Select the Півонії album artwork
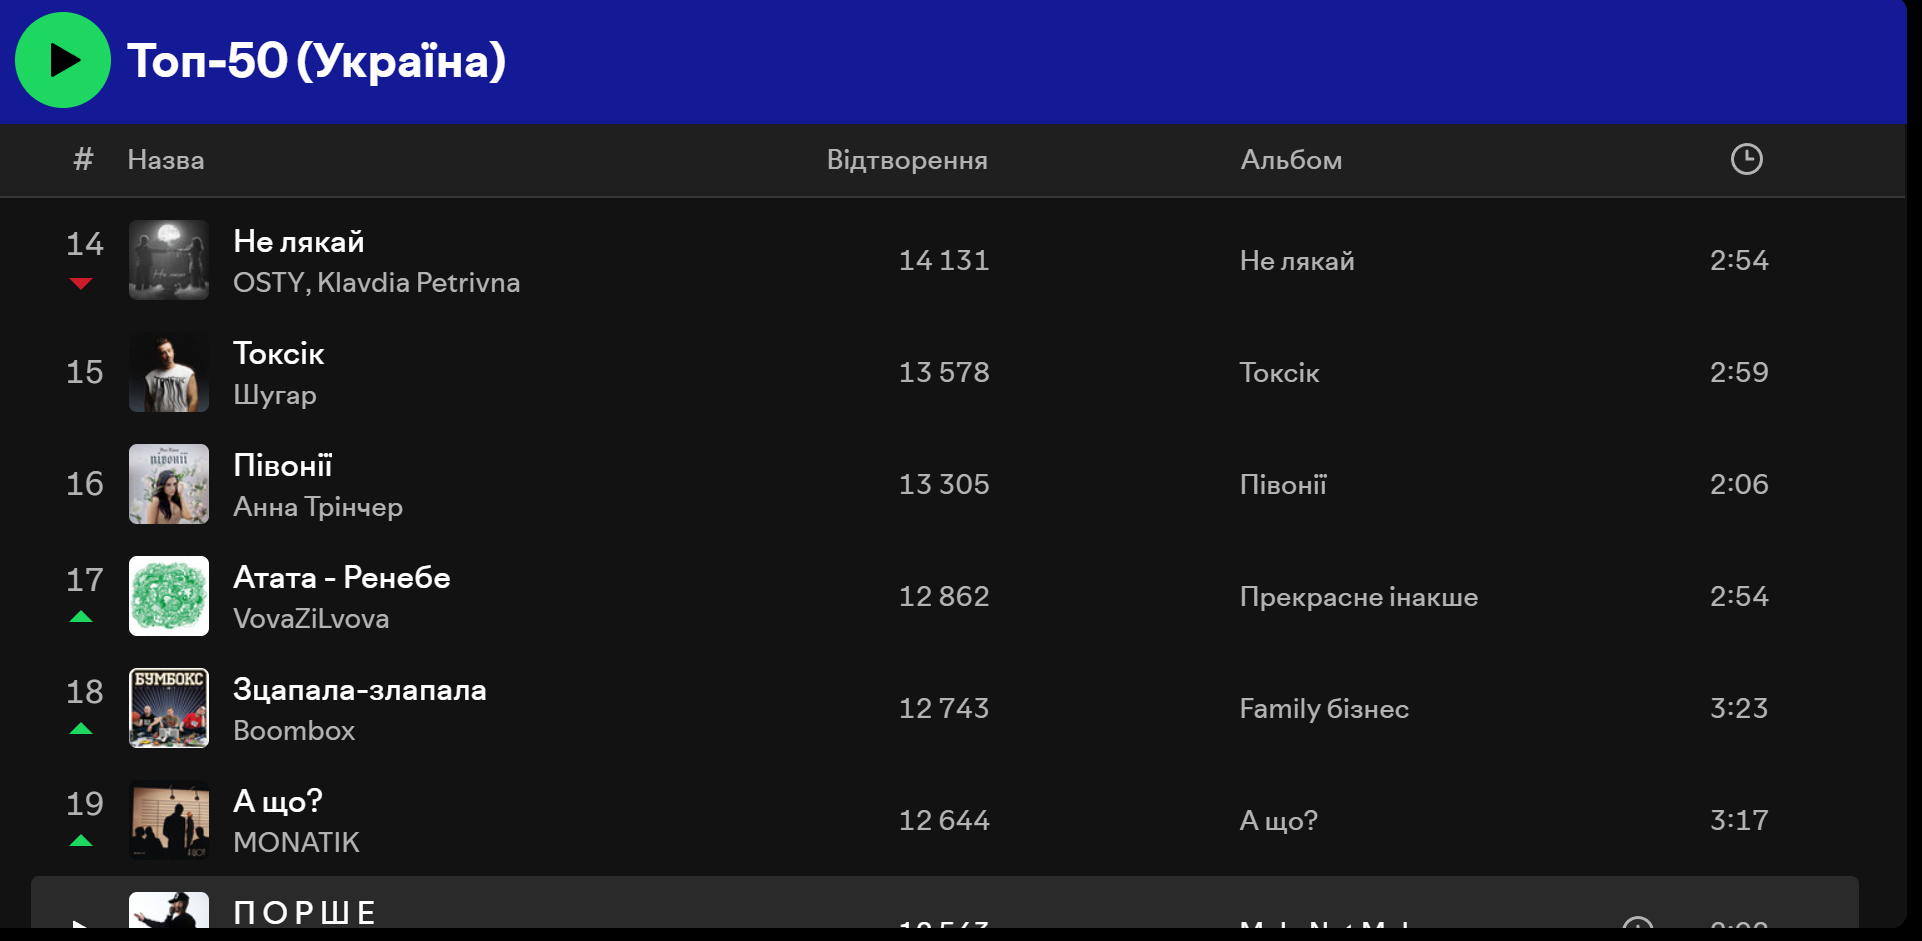Screen dimensions: 1922x941 [169, 484]
